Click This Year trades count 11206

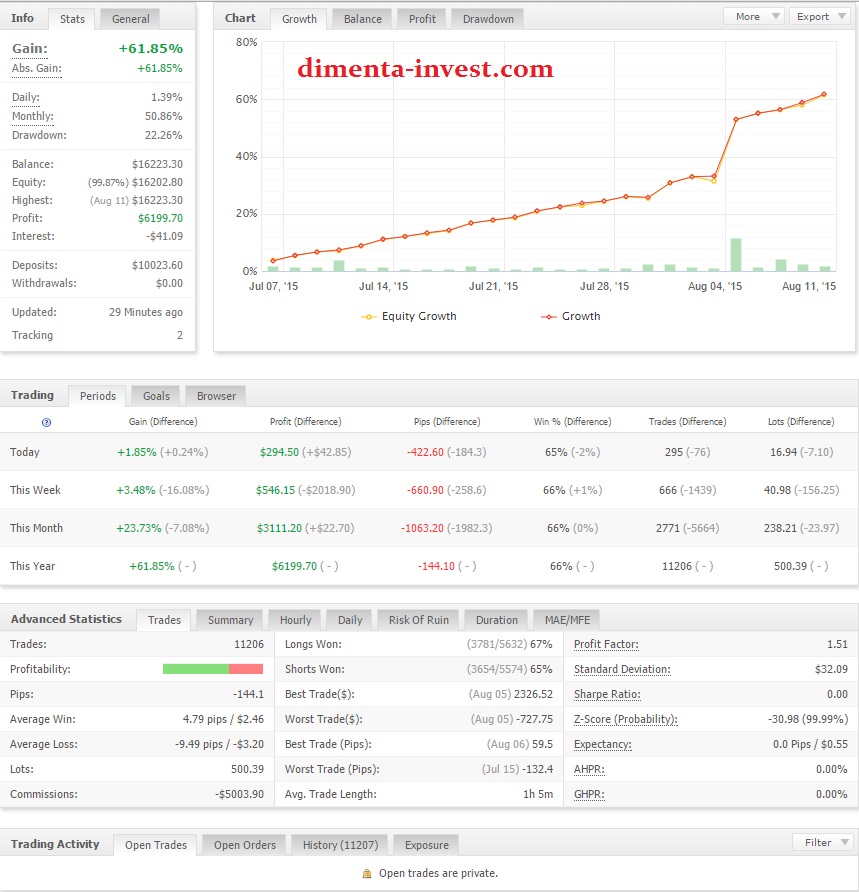coord(677,567)
